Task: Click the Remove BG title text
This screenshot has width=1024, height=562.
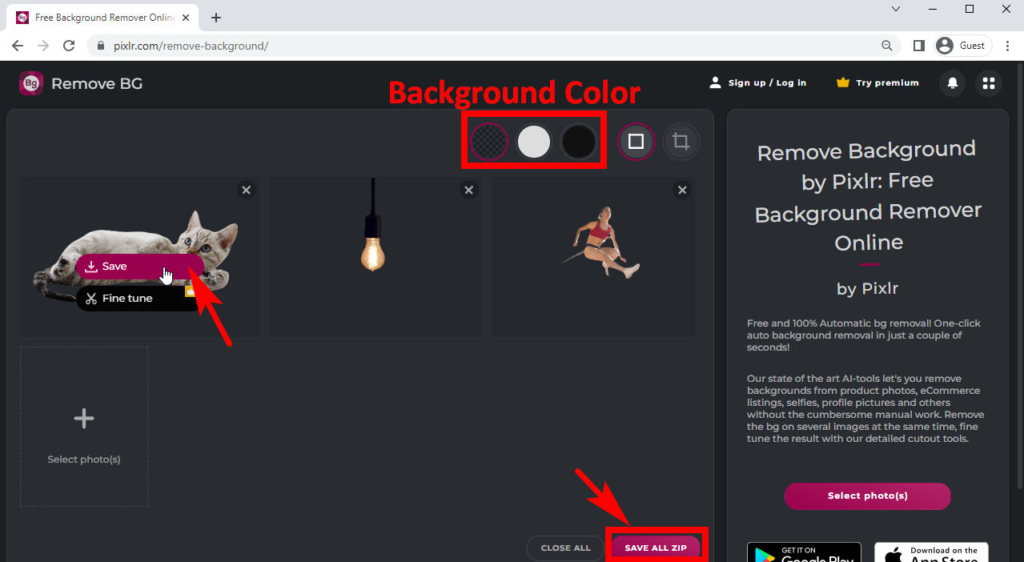Action: point(97,84)
